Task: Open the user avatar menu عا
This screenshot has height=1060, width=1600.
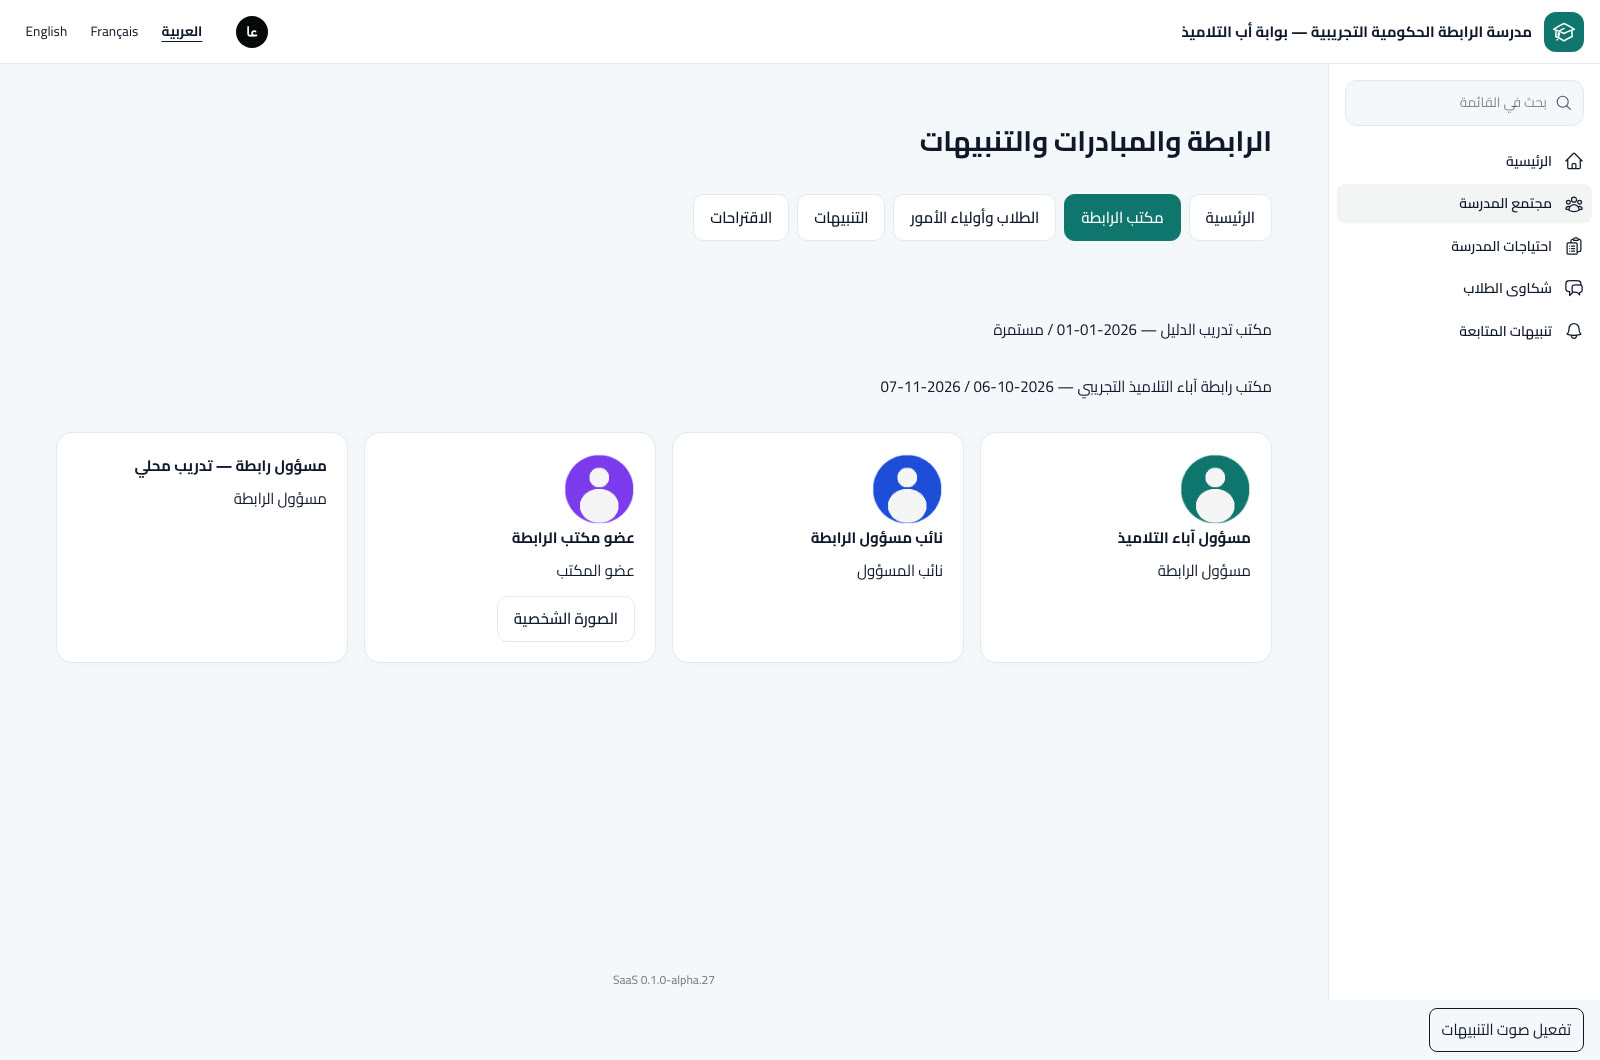Action: pyautogui.click(x=252, y=32)
